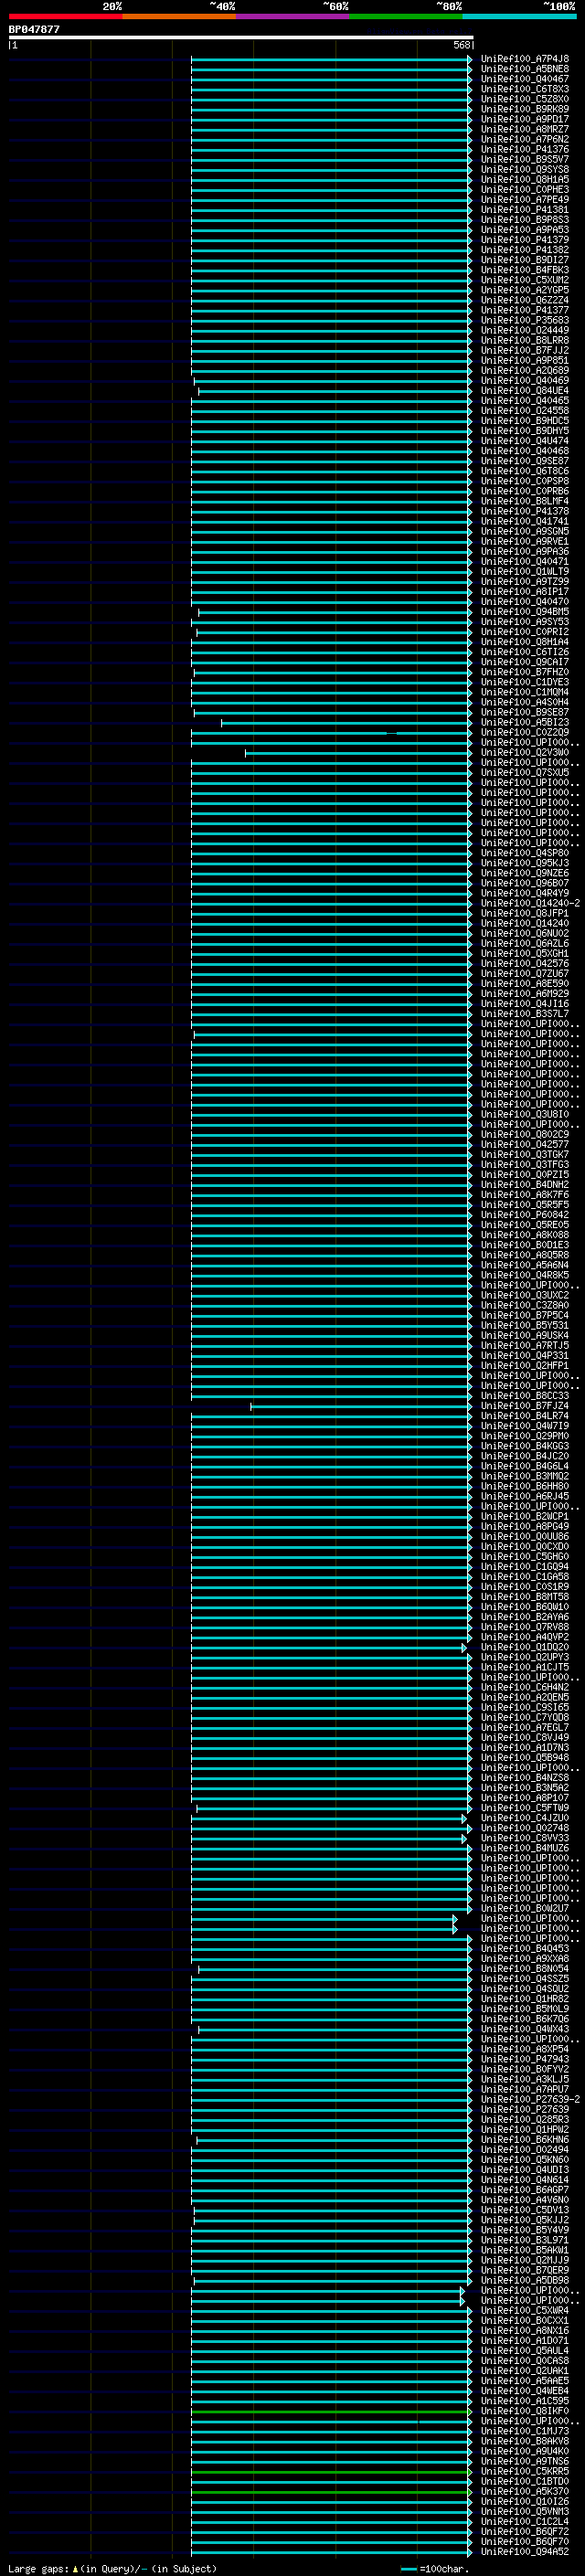Select hit UniRef100_Q14240
Screen dimensions: 585x2576
click(524, 923)
